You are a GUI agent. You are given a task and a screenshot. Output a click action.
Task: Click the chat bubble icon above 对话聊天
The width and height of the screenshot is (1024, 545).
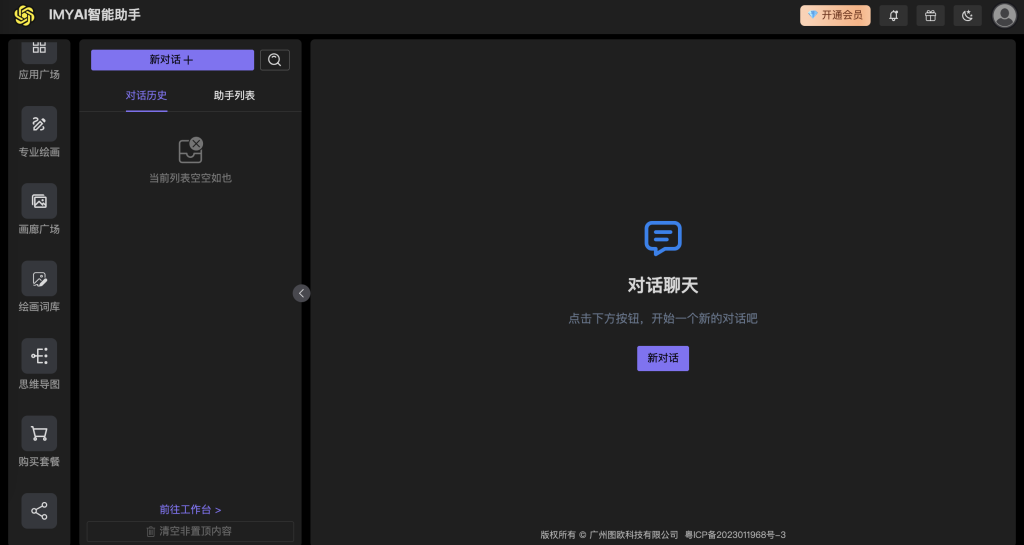[x=663, y=238]
